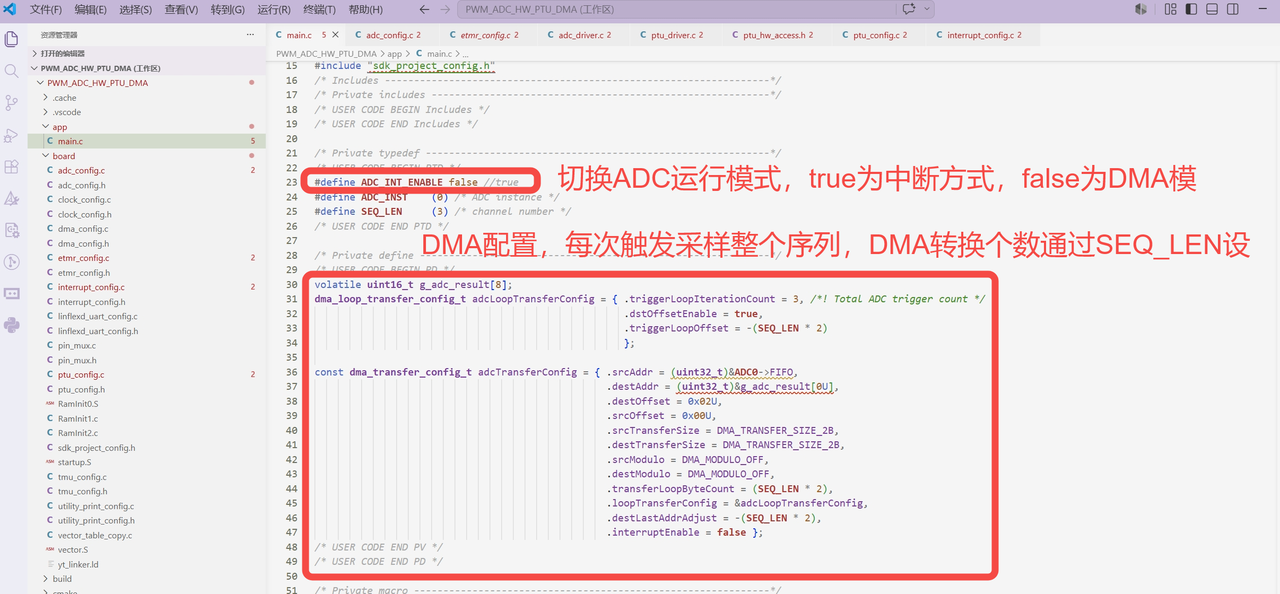Open main.c in file explorer
The width and height of the screenshot is (1280, 594).
point(147,141)
